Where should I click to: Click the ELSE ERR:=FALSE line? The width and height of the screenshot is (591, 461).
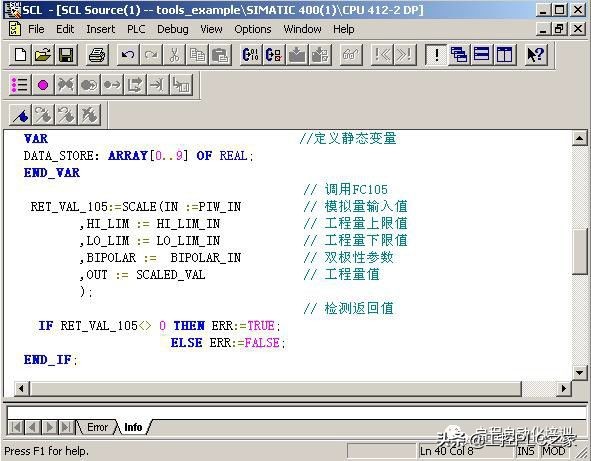[228, 343]
